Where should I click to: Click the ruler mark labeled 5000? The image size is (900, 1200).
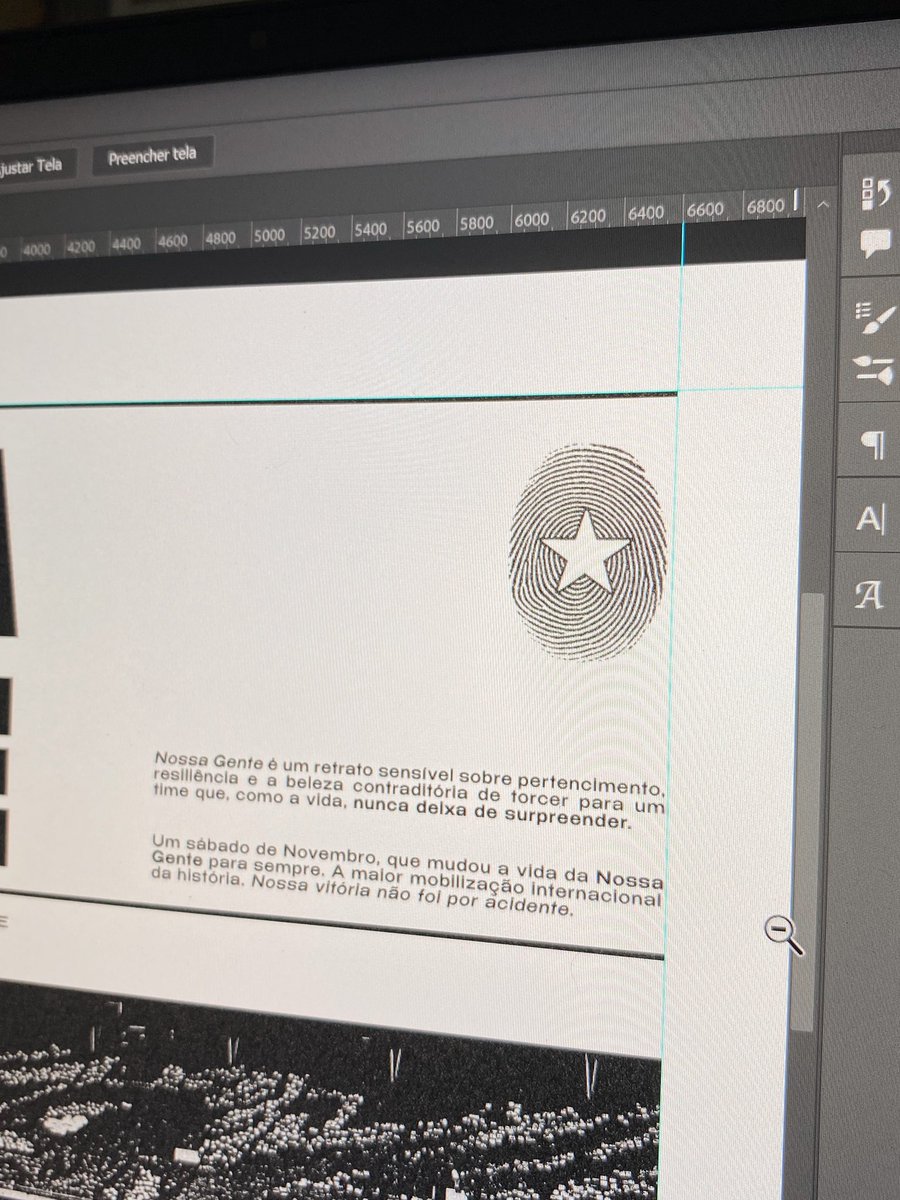[268, 236]
